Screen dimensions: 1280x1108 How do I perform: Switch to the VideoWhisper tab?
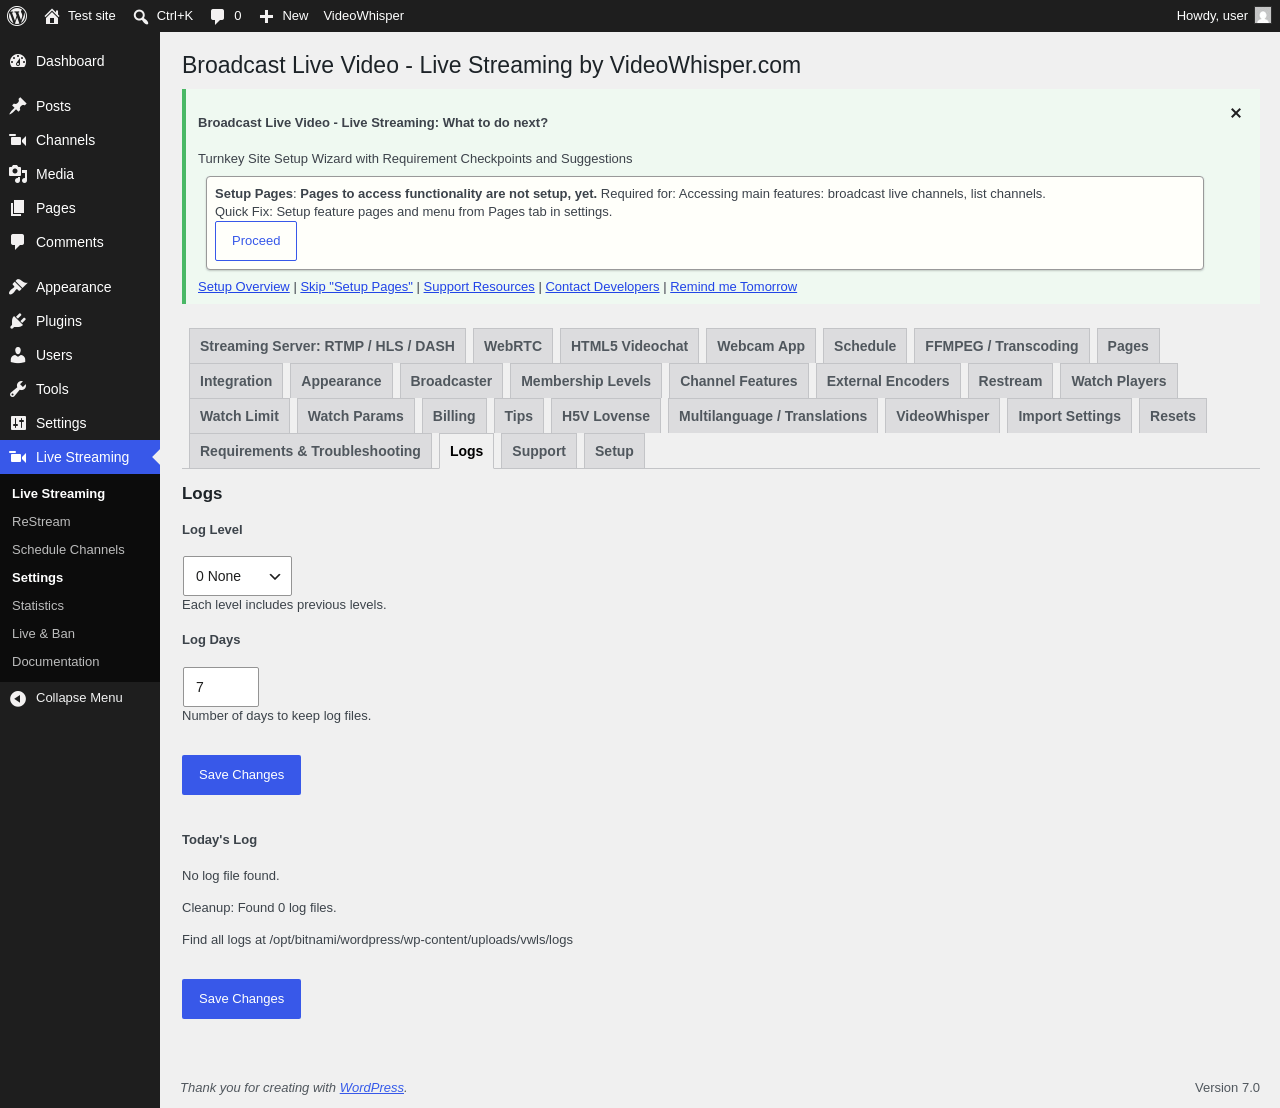[x=943, y=416]
